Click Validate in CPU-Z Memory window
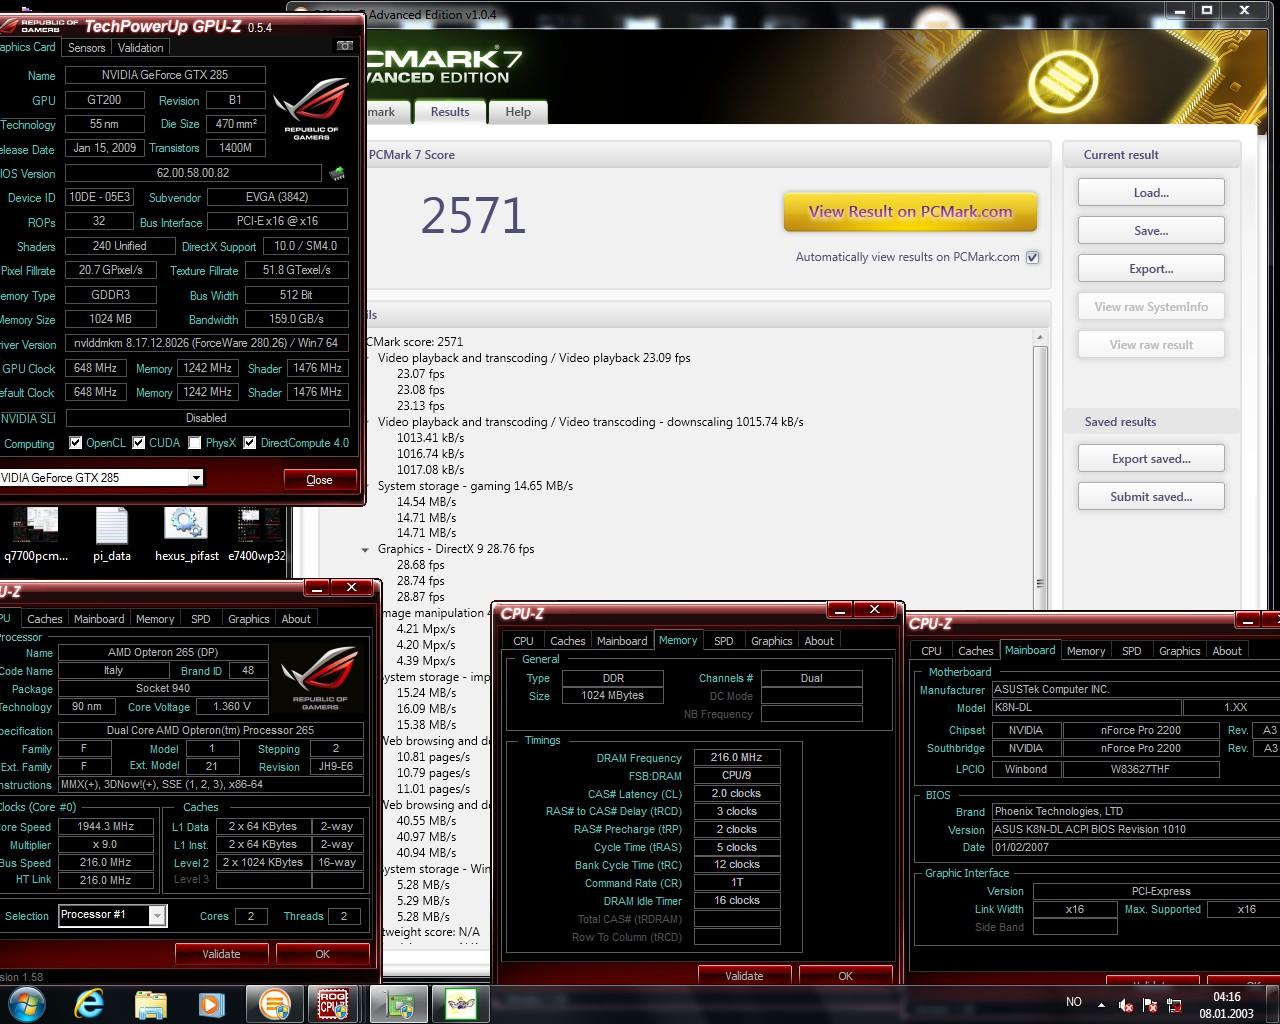This screenshot has width=1280, height=1024. click(x=744, y=976)
